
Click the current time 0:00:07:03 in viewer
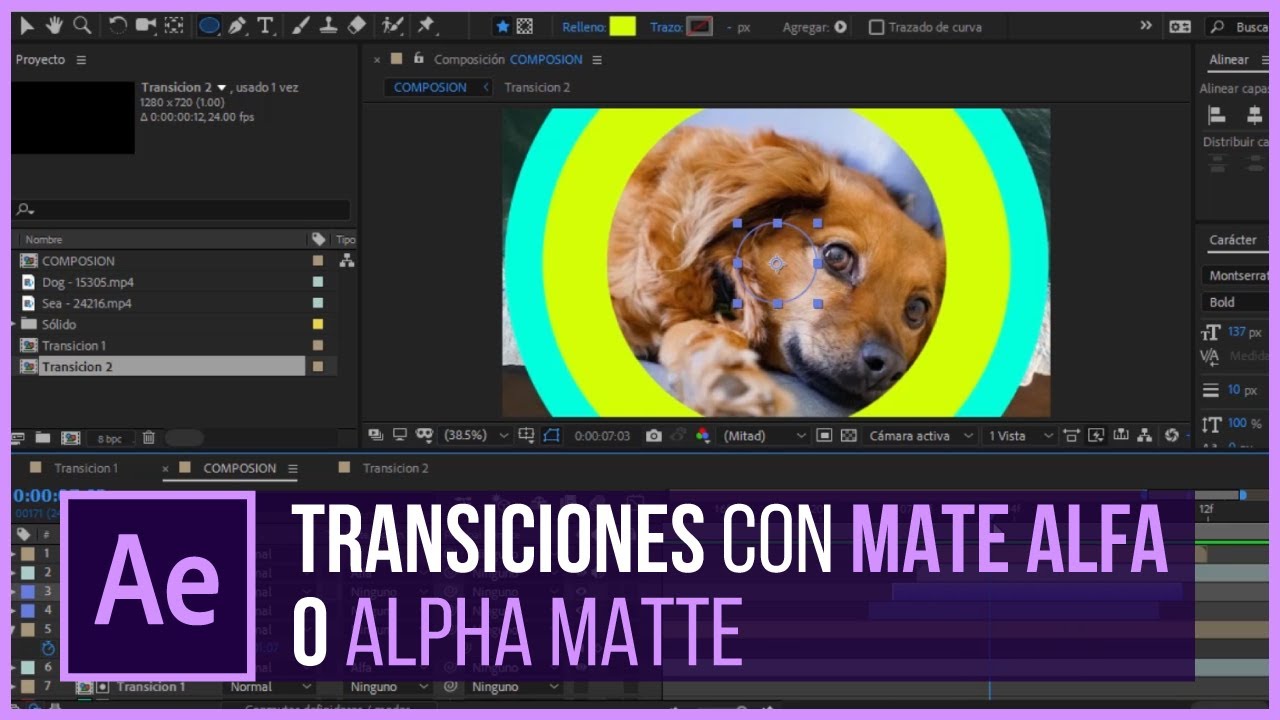tap(602, 436)
